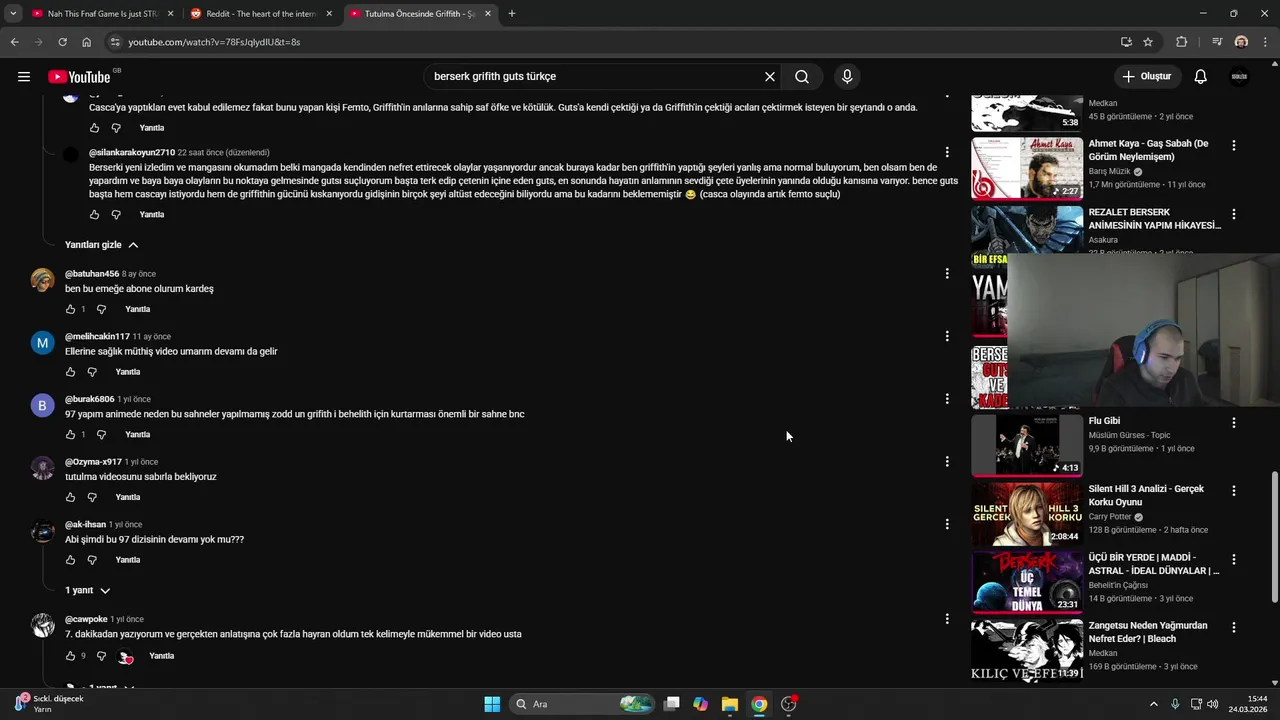
Task: Show hidden system tray icons chevron
Action: point(1153,704)
